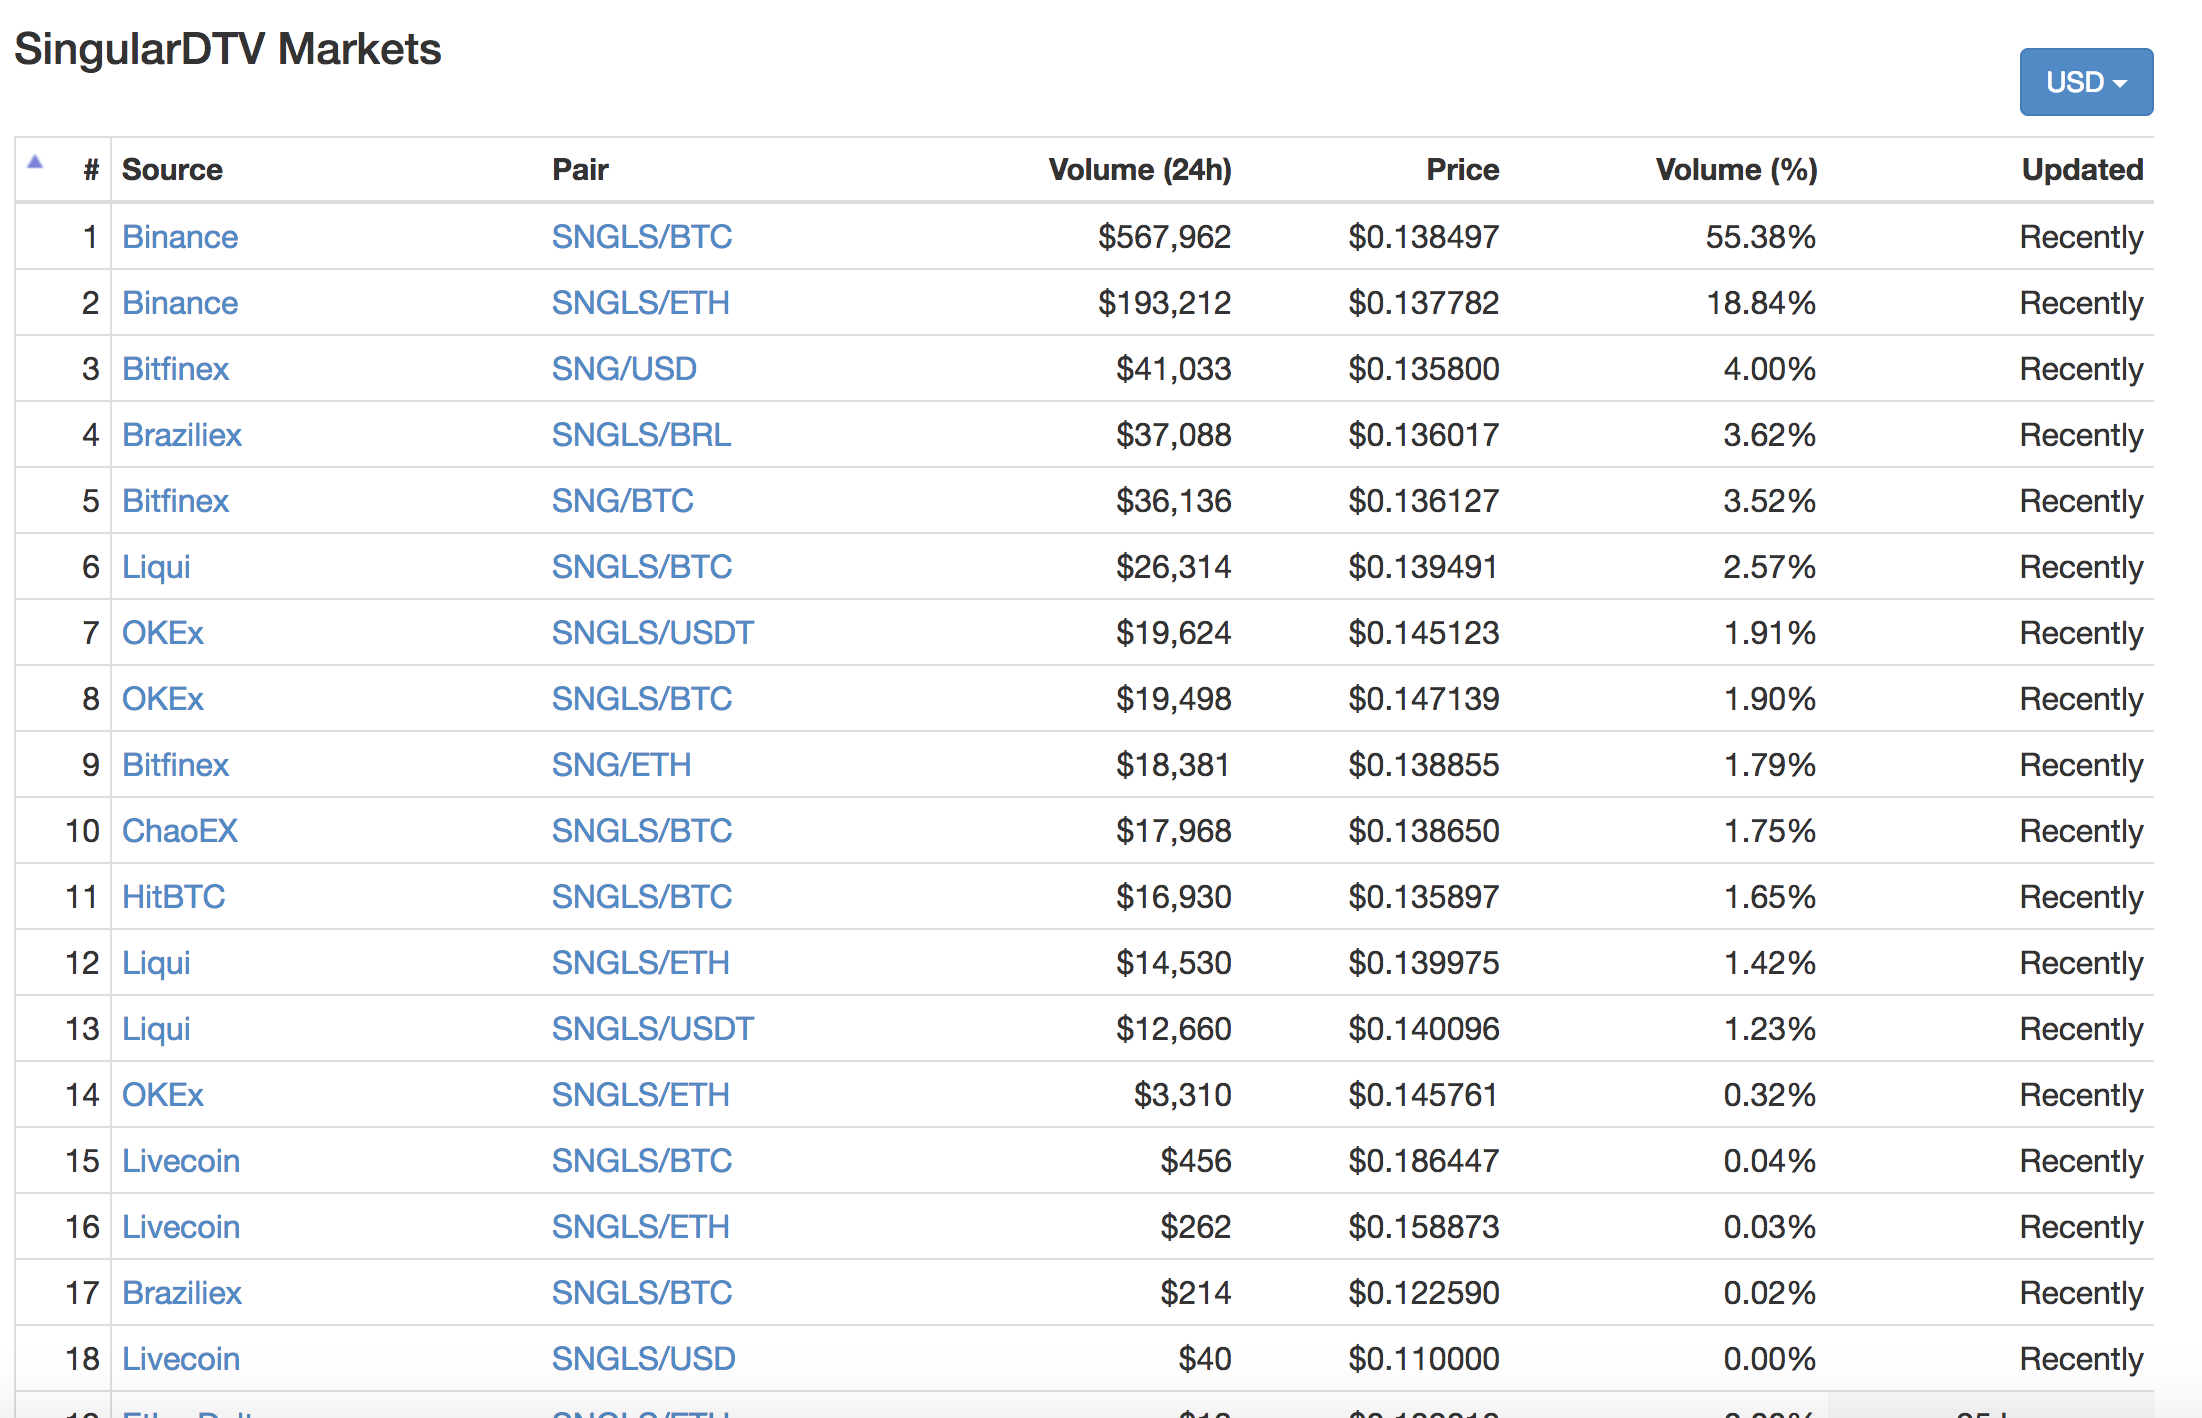Open SNGLS/BTC pair for Binance row 1
This screenshot has width=2202, height=1418.
coord(642,237)
